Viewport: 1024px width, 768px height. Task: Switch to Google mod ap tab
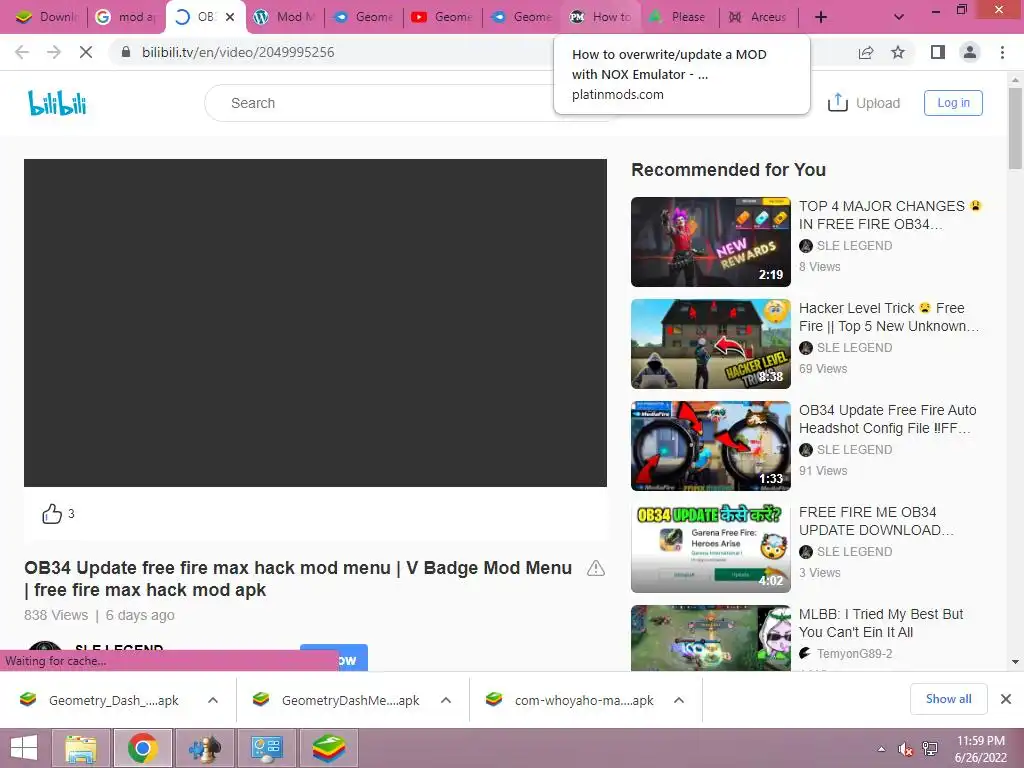(x=125, y=17)
